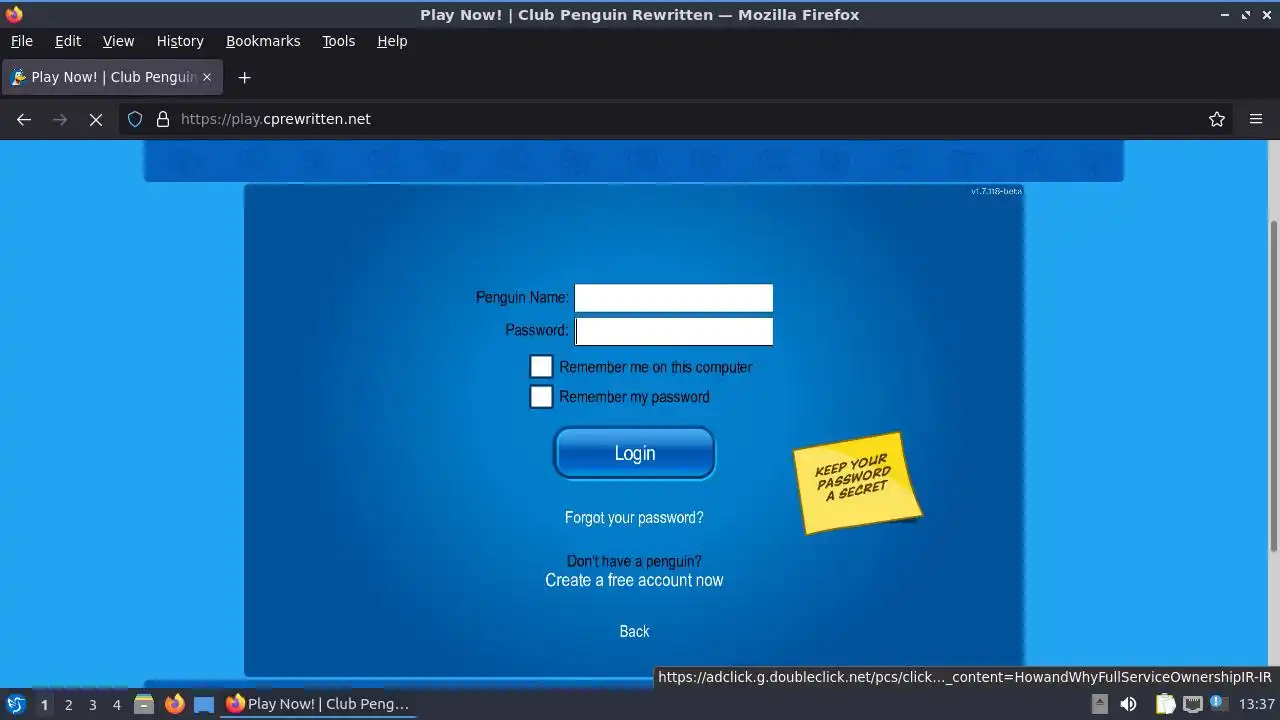This screenshot has height=720, width=1280.
Task: Go back to previous page
Action: (24, 119)
